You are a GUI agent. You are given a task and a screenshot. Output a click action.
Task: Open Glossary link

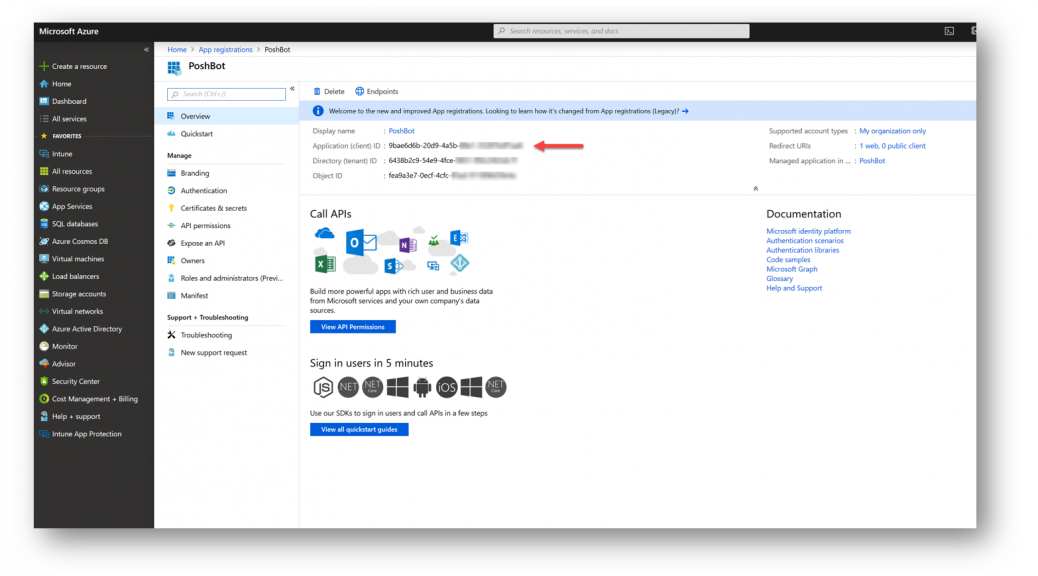click(x=779, y=279)
